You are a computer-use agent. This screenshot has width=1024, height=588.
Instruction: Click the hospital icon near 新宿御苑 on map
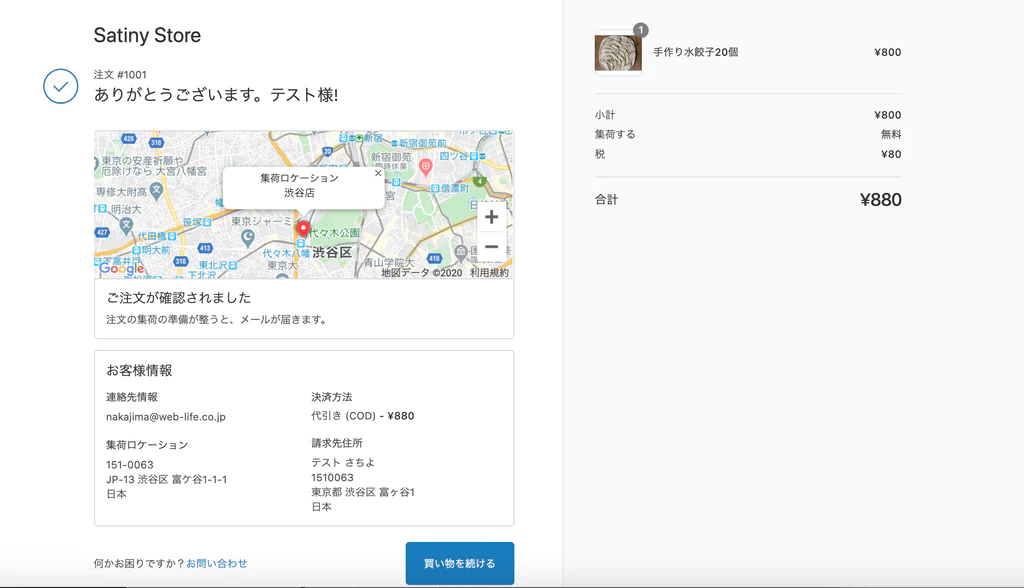[x=426, y=165]
